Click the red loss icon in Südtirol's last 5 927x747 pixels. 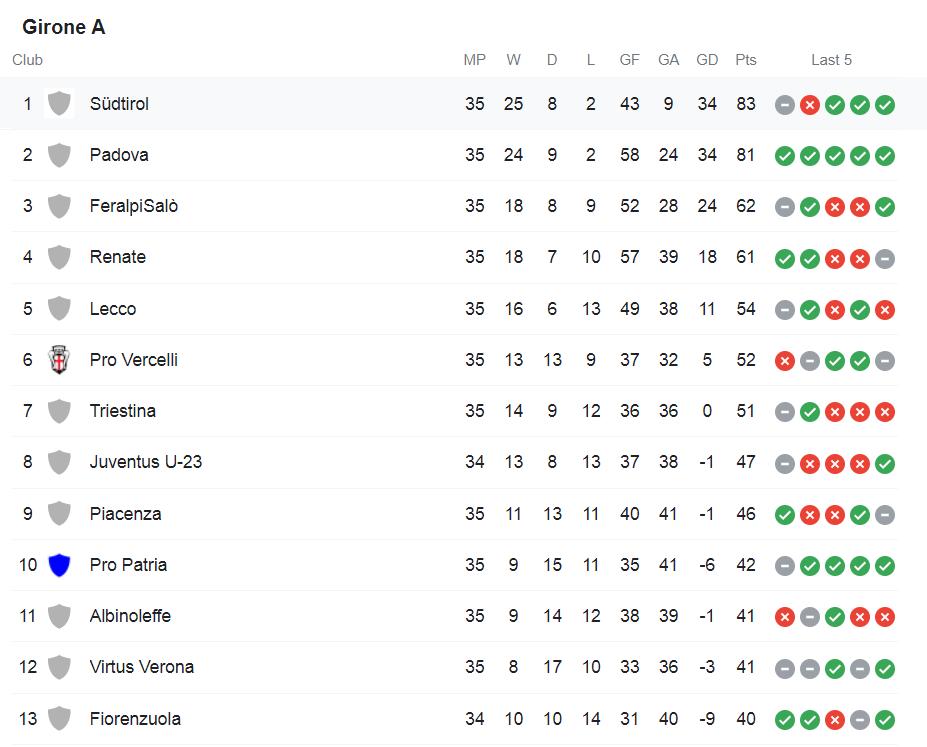click(x=809, y=105)
